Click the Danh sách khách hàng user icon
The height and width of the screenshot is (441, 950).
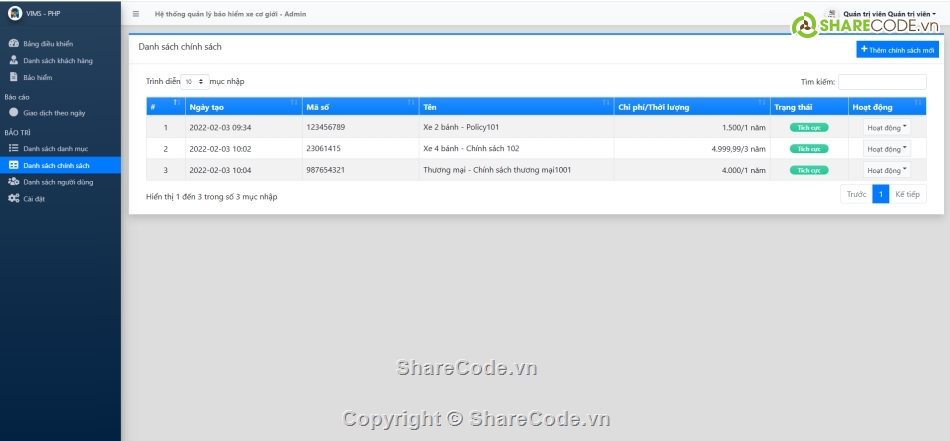(13, 60)
